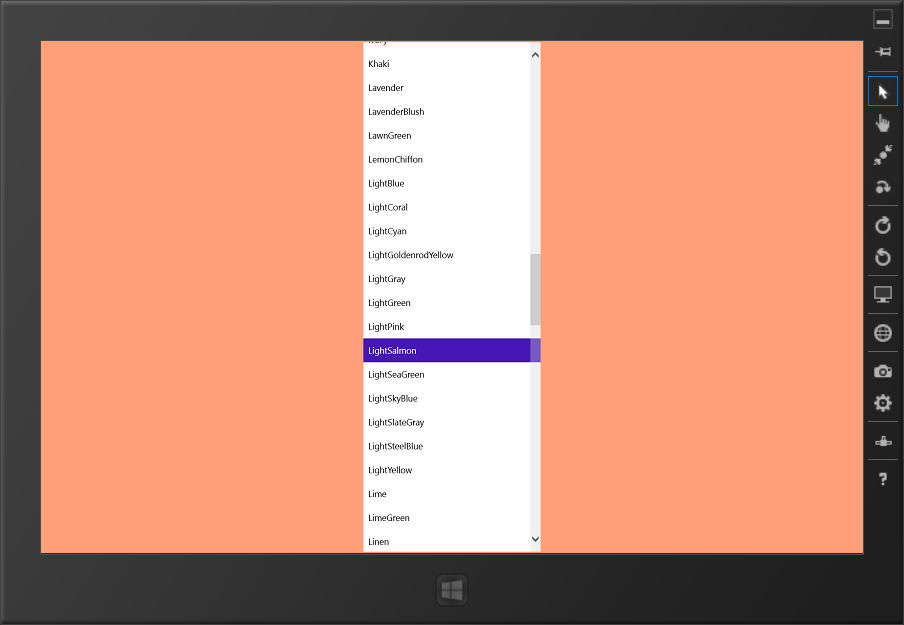Open change resolution monitor icon

(x=883, y=295)
